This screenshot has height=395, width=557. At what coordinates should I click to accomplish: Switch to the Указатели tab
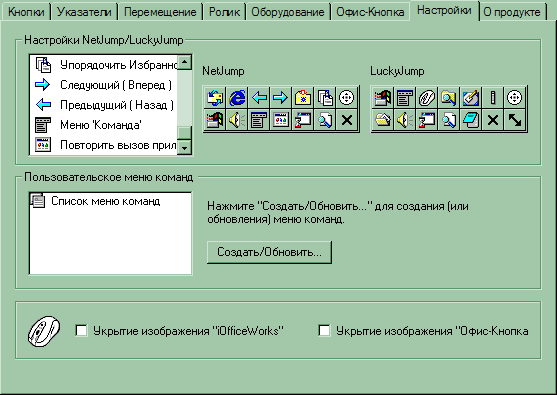tap(84, 12)
